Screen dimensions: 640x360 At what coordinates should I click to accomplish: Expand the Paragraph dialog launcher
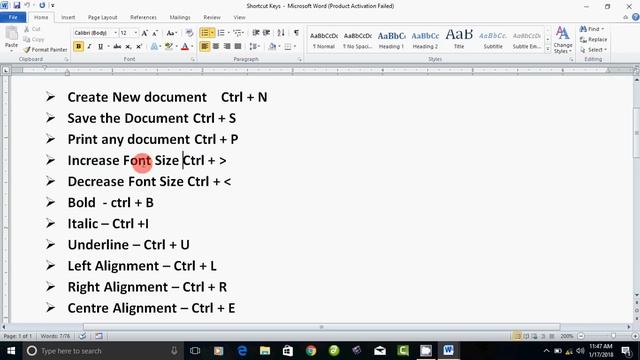(300, 60)
